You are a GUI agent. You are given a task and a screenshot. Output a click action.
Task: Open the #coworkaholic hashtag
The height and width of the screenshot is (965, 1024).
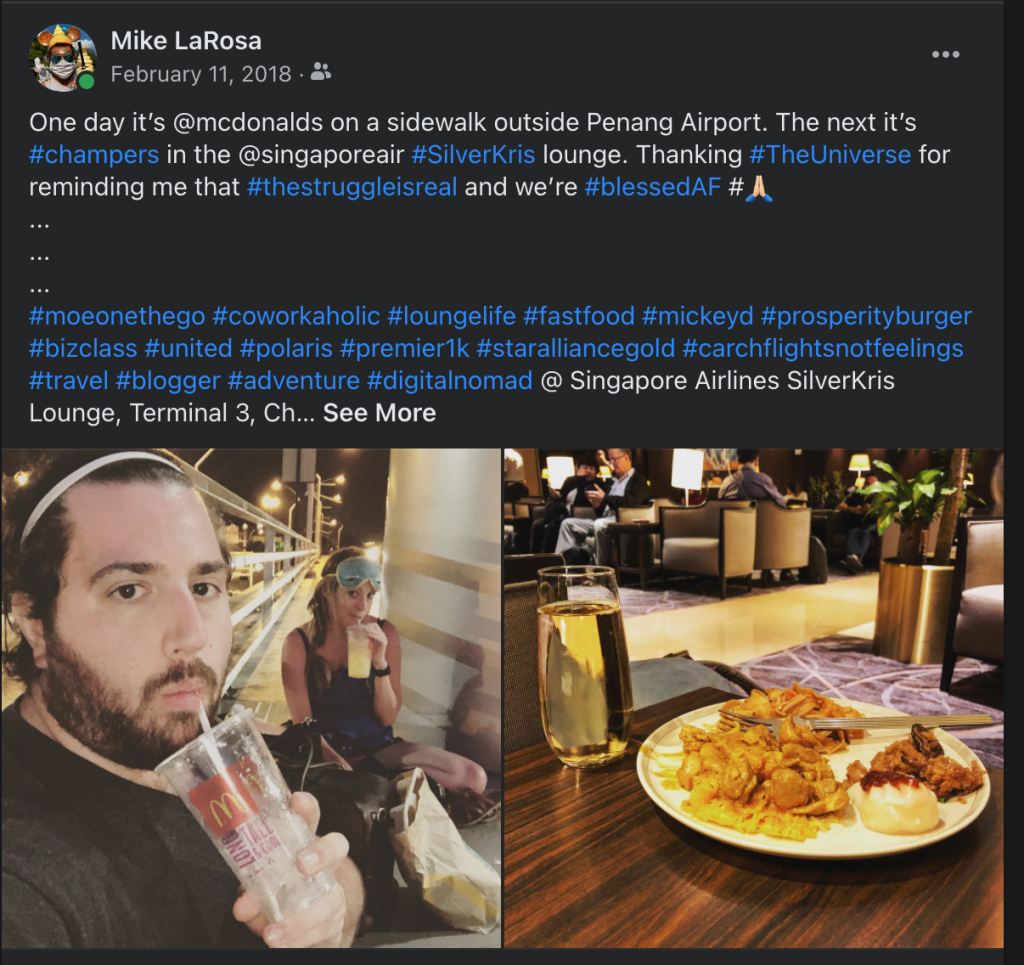click(x=296, y=316)
